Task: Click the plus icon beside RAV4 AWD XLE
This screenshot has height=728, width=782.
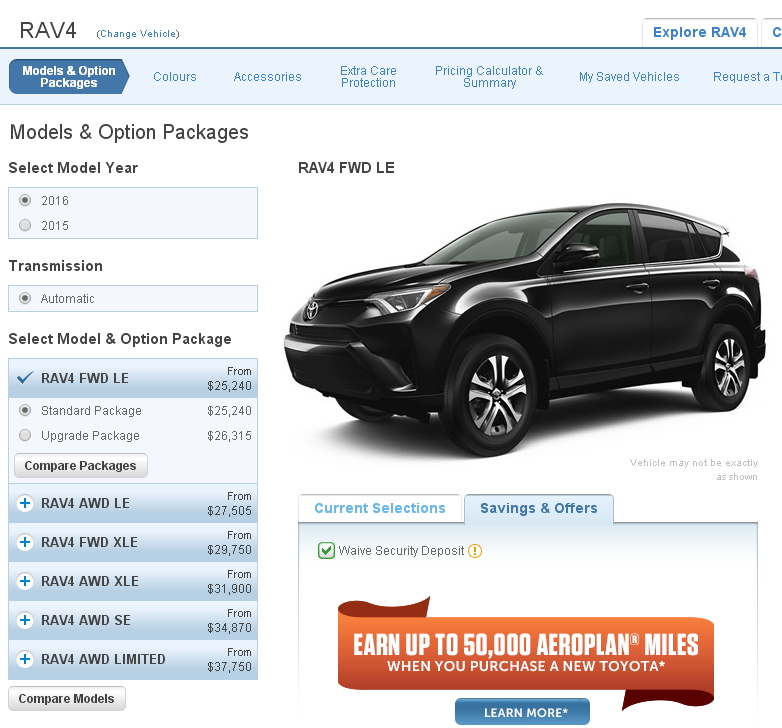Action: (x=26, y=582)
